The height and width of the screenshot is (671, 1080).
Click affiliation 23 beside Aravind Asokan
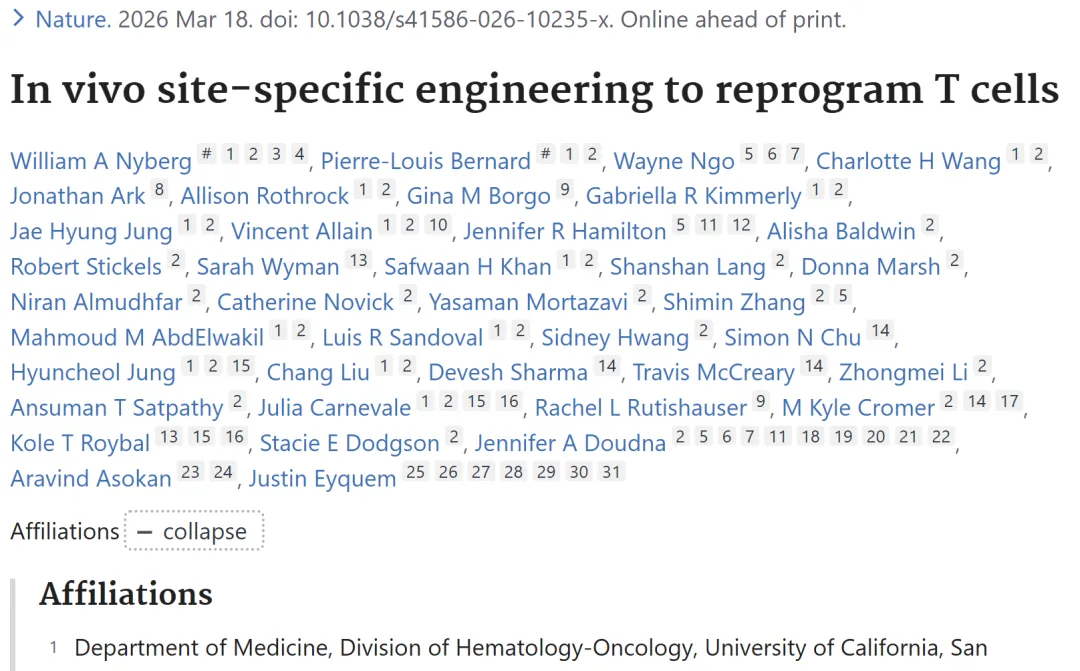click(190, 472)
